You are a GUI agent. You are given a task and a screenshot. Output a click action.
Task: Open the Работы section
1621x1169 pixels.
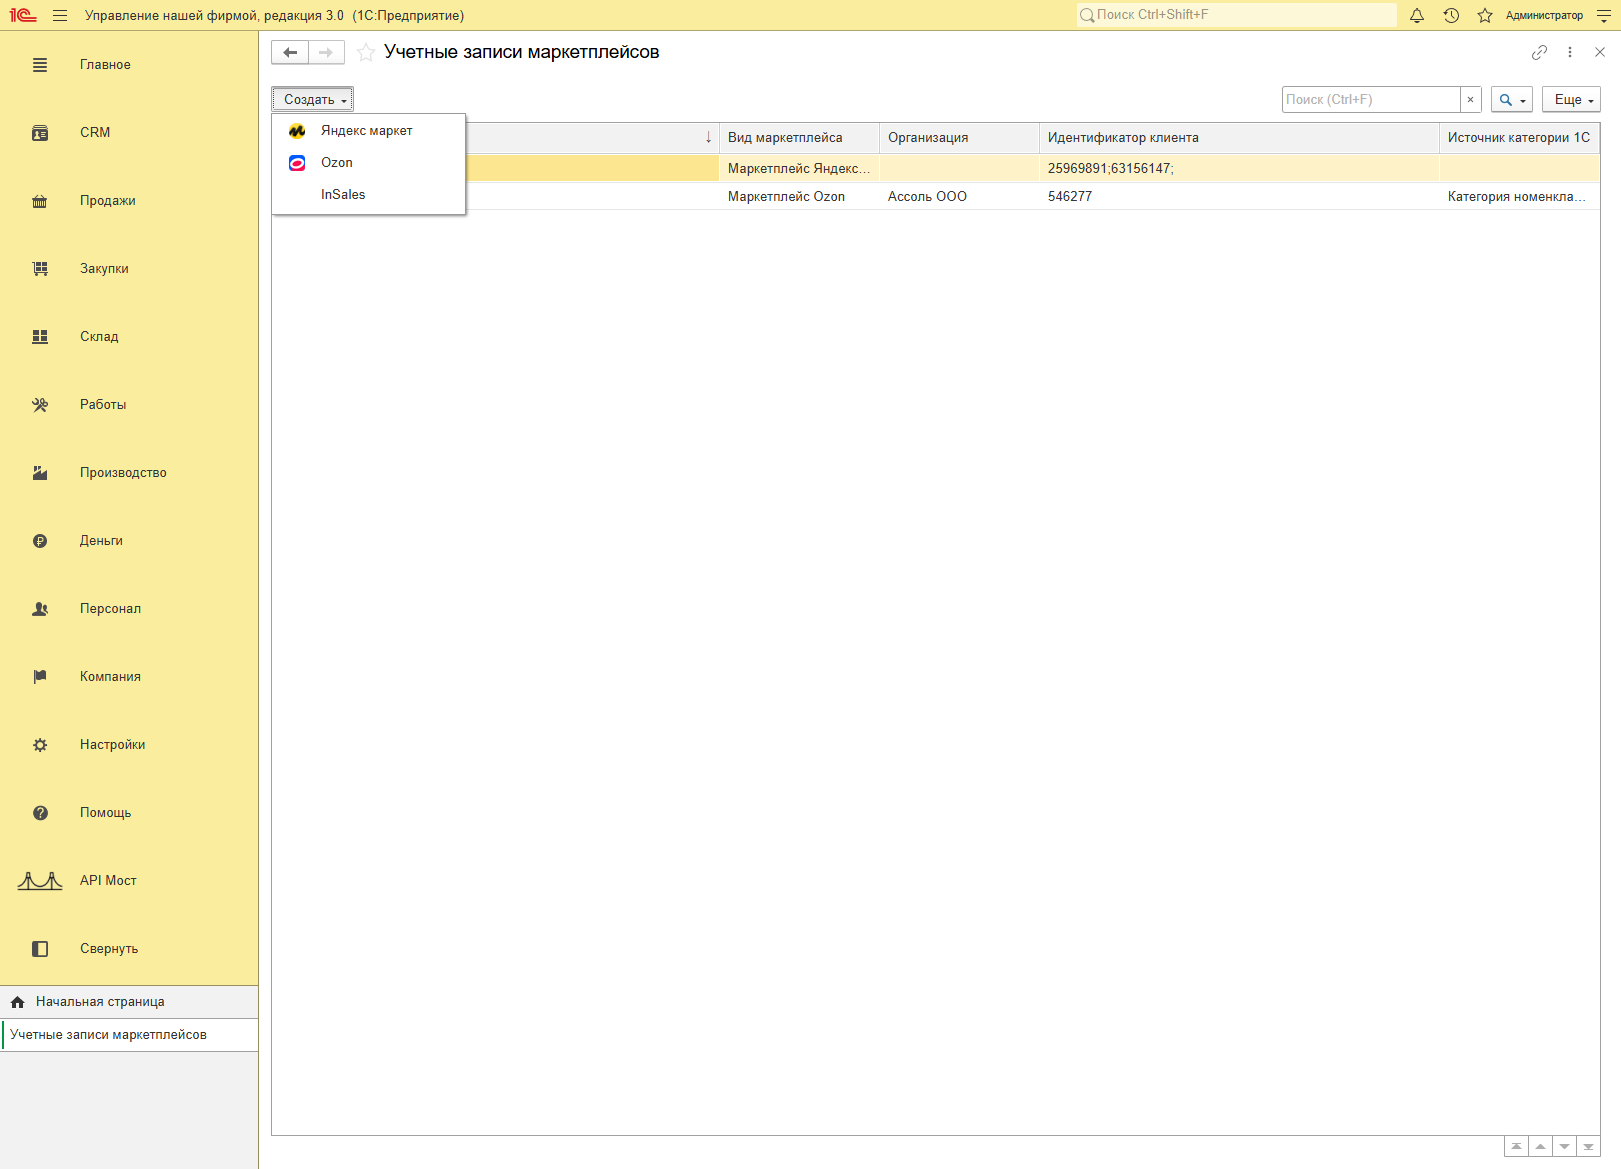click(x=129, y=405)
